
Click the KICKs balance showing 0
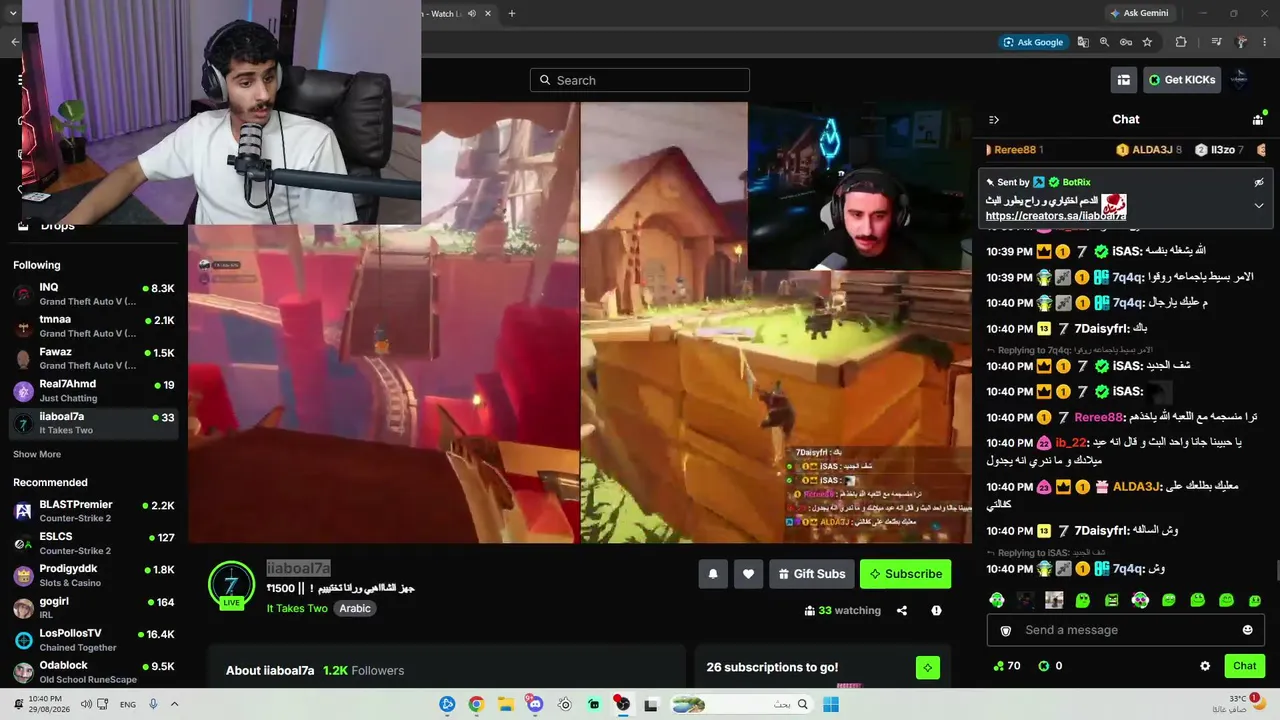click(x=1050, y=666)
